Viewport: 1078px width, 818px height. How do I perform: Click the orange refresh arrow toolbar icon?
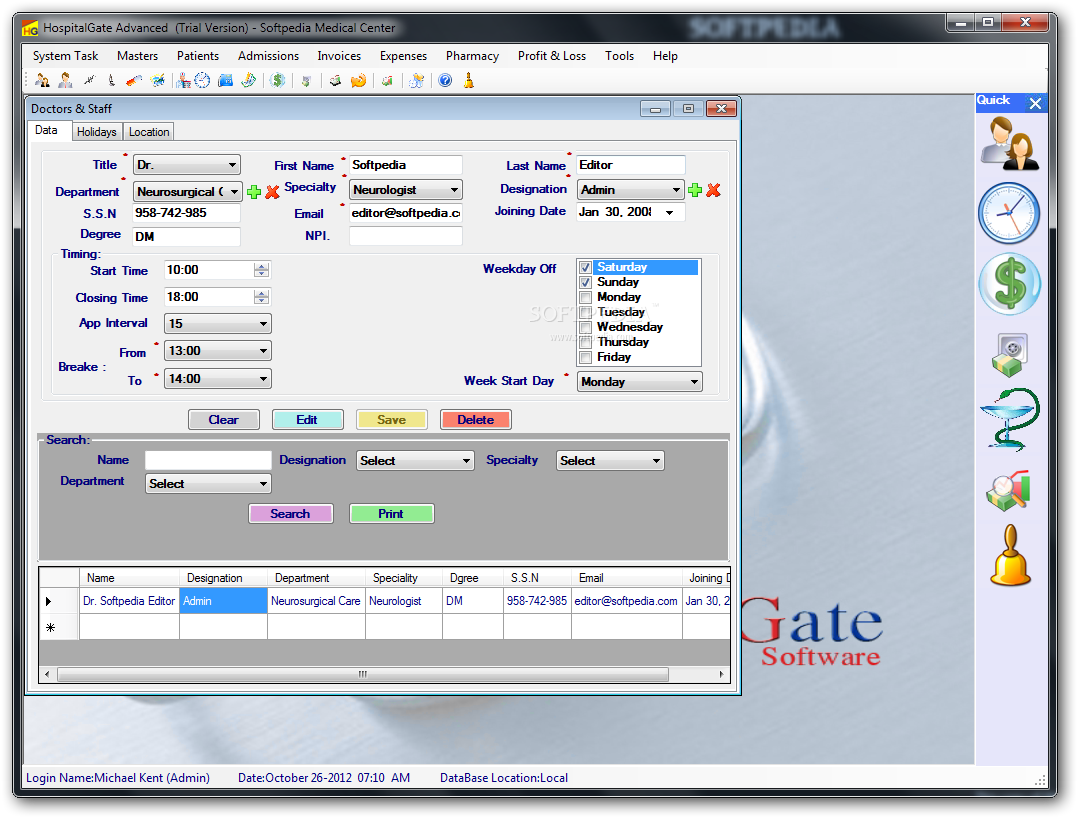tap(358, 80)
